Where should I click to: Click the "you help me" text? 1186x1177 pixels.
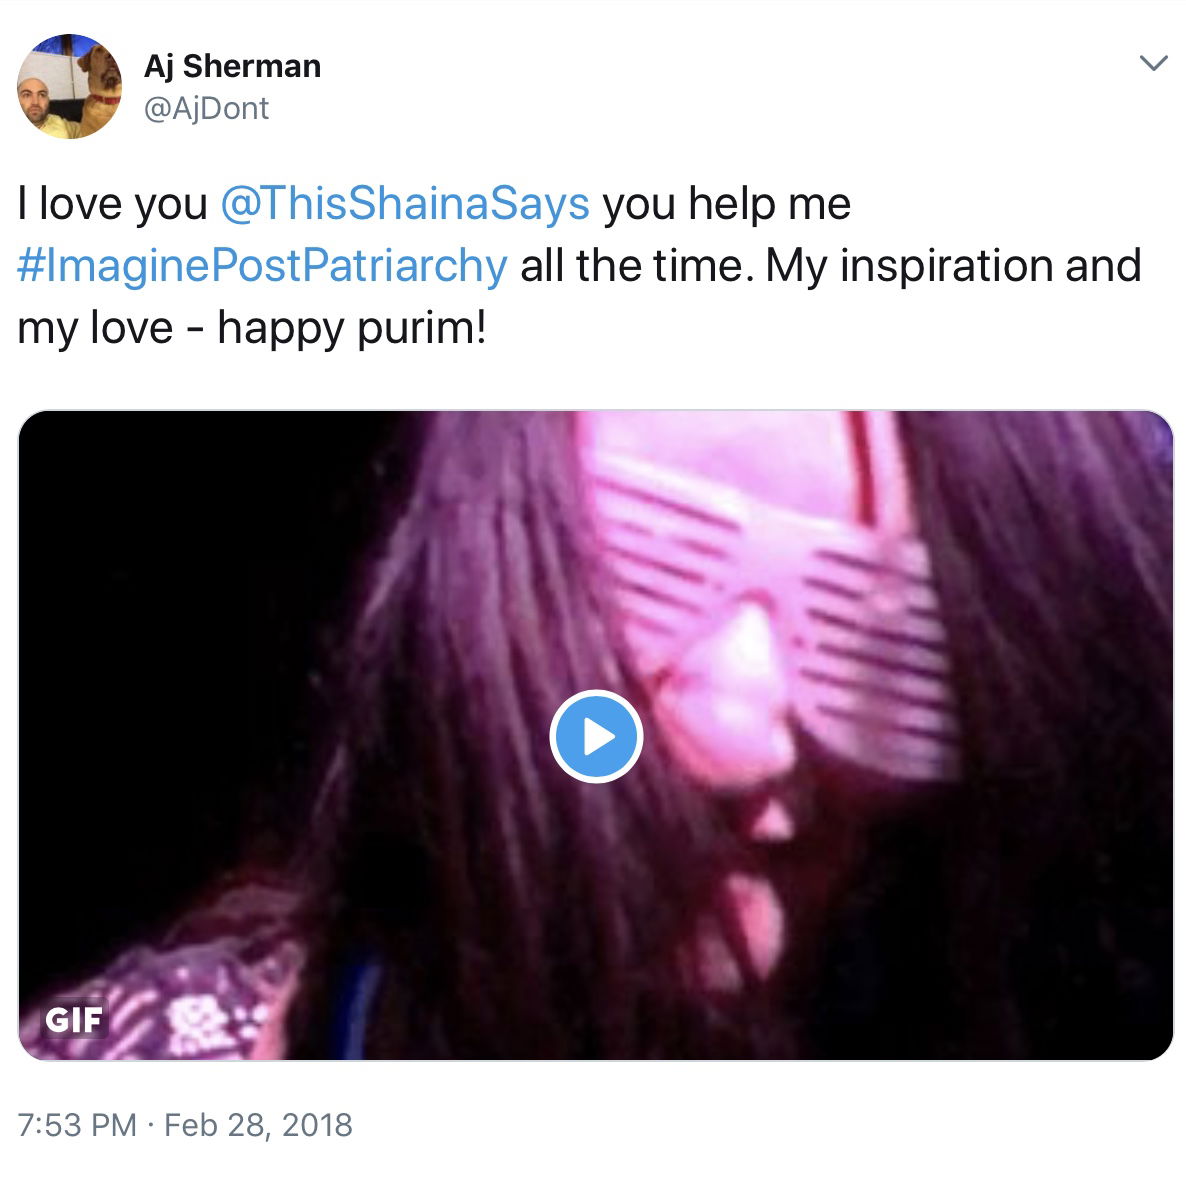pyautogui.click(x=726, y=203)
